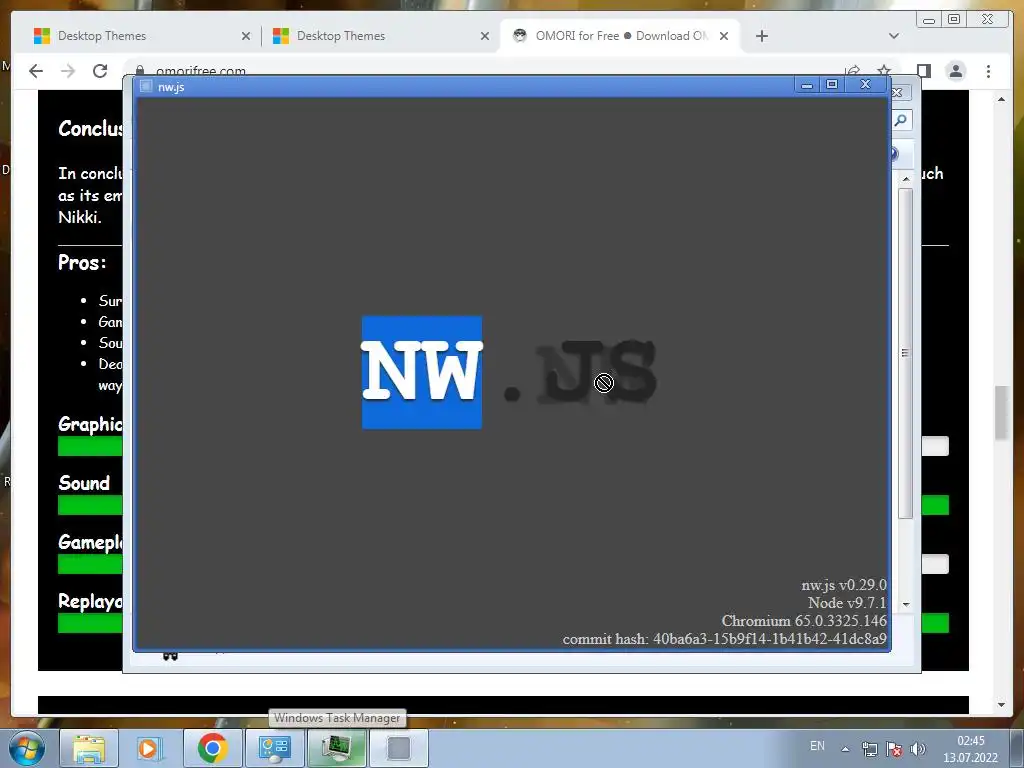Open the EN language indicator
This screenshot has width=1024, height=768.
point(817,746)
